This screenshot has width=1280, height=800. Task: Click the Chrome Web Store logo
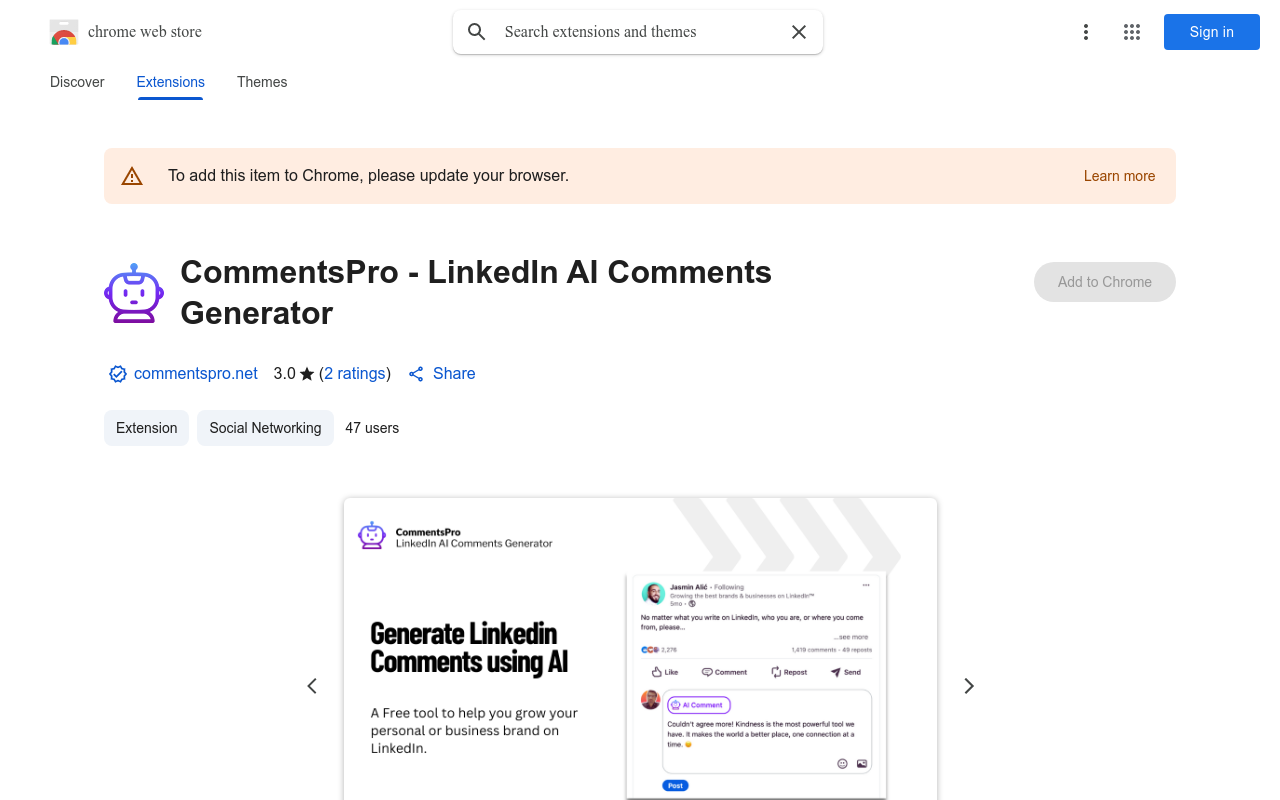tap(64, 32)
